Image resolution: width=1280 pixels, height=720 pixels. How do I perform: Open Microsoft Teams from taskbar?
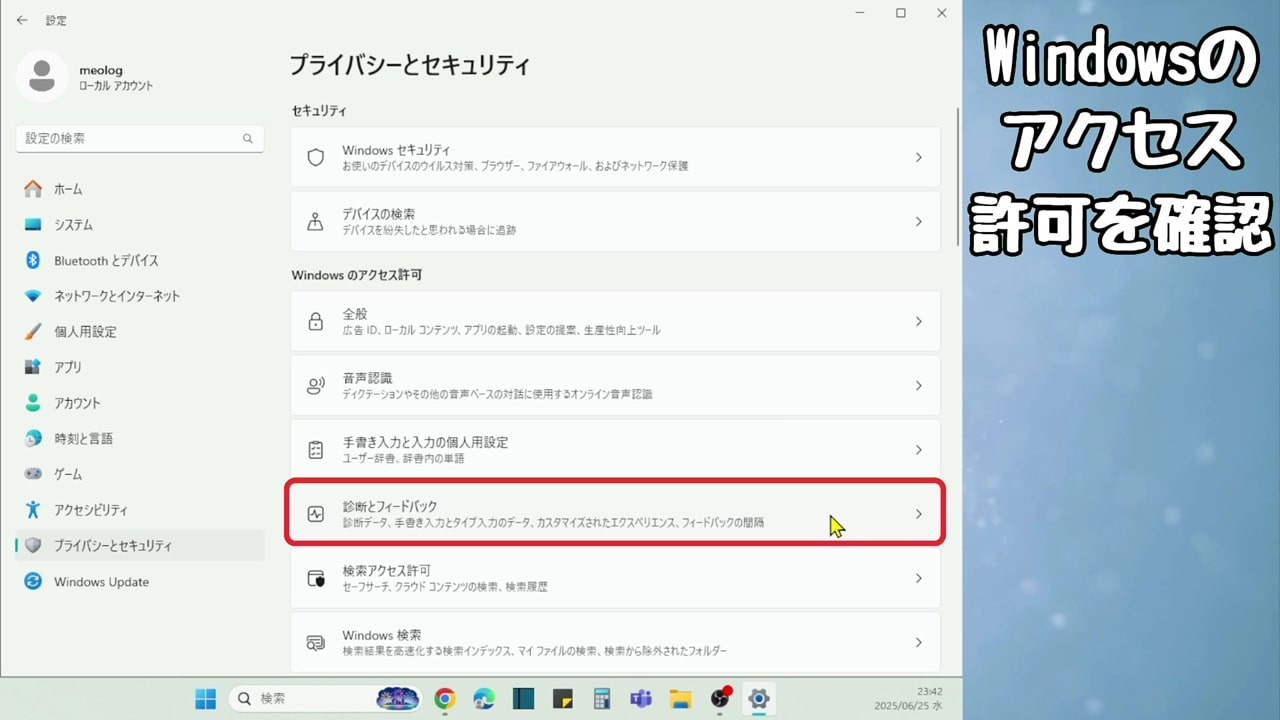click(641, 698)
